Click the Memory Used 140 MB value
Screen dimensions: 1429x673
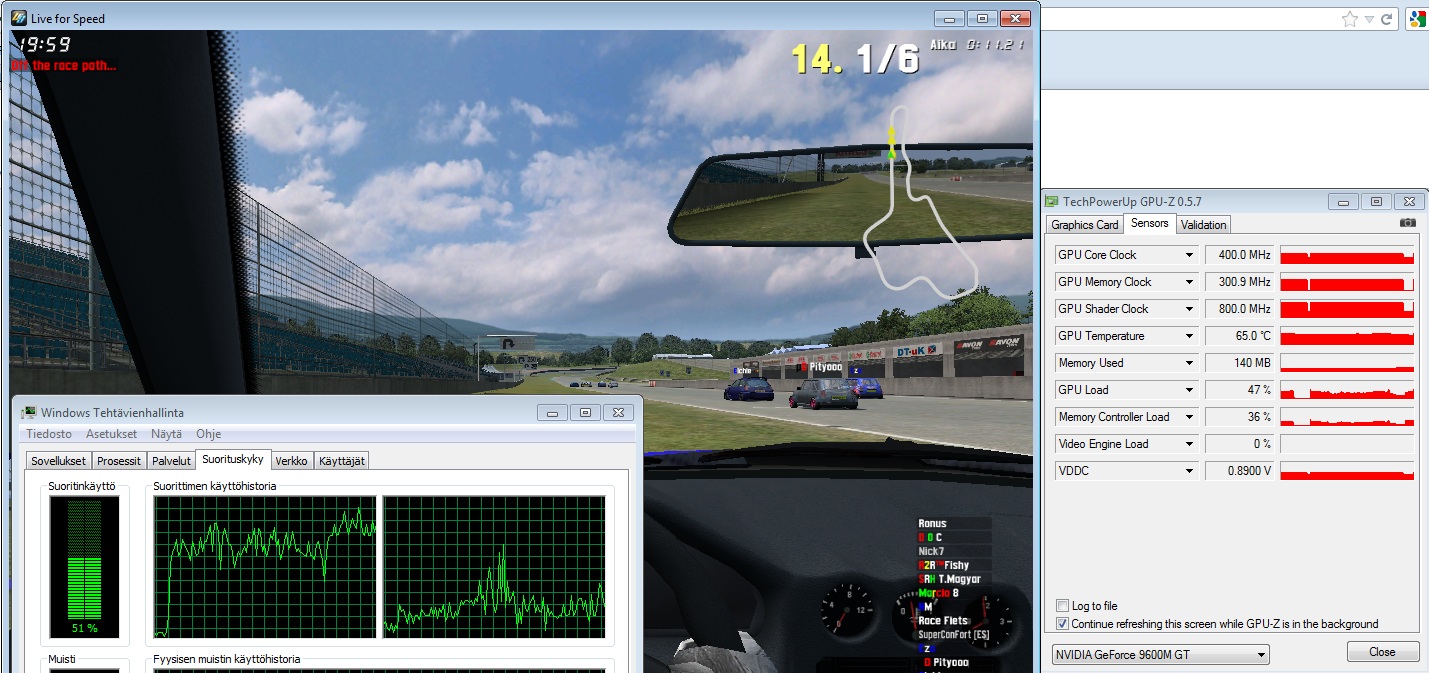(1241, 363)
